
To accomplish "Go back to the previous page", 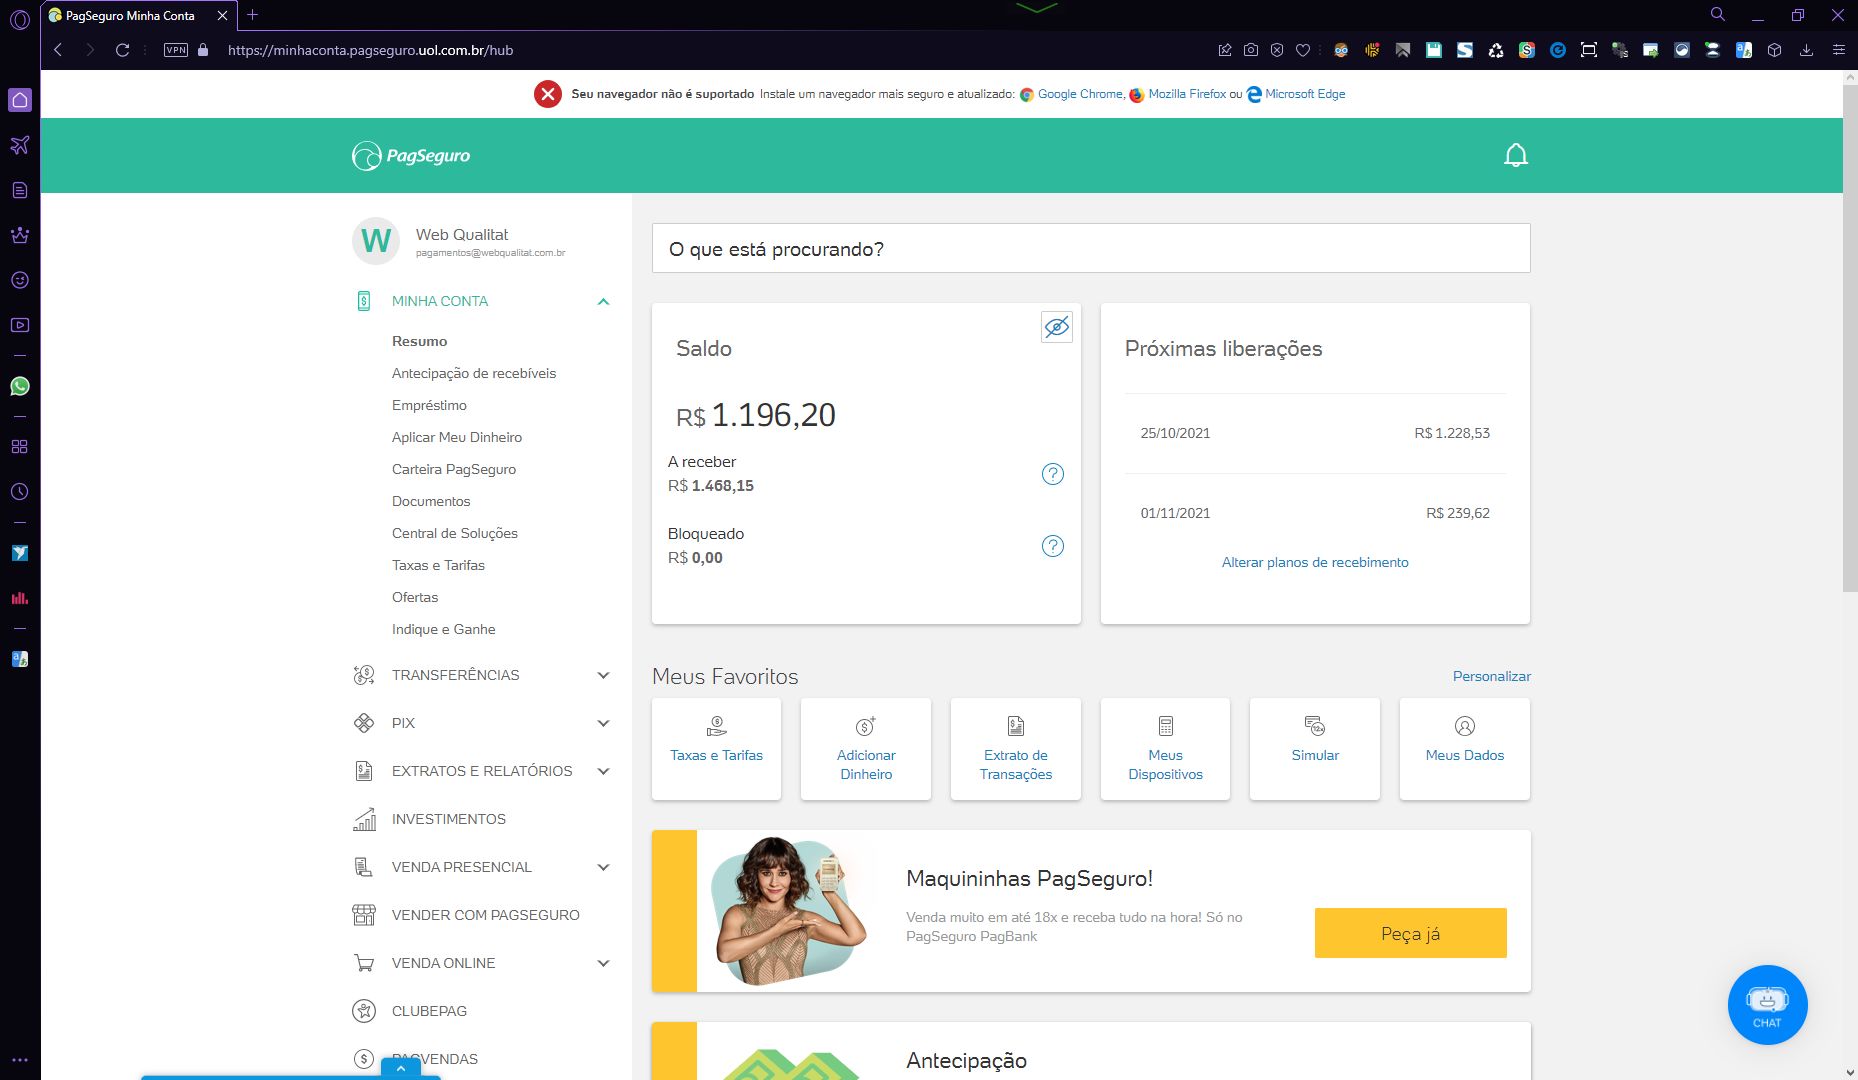I will (x=58, y=50).
